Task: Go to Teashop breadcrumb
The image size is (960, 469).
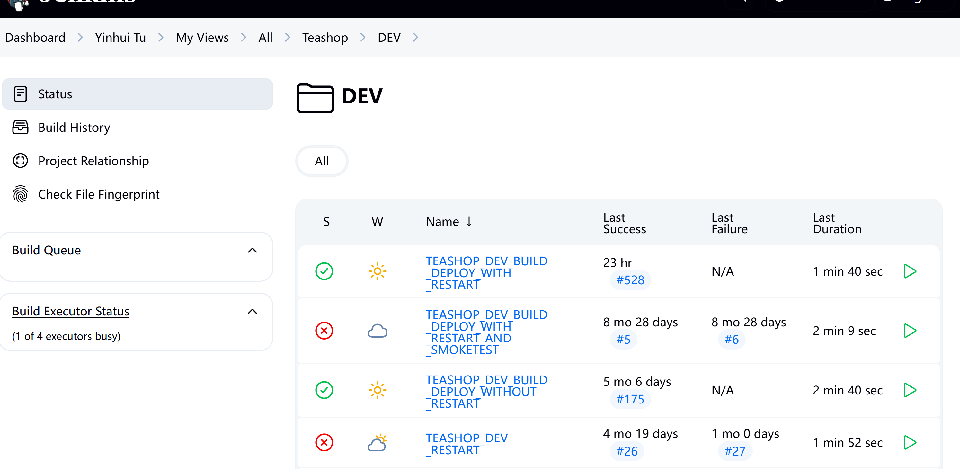Action: 324,37
